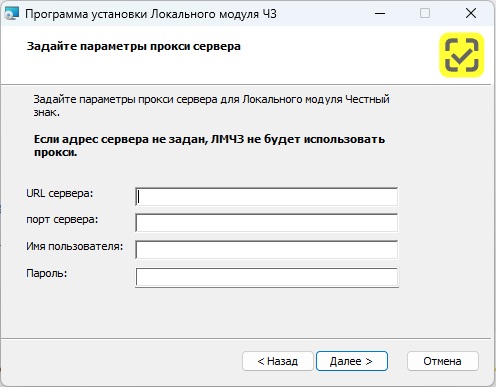The height and width of the screenshot is (387, 496).
Task: Click the window title 'Программа установки Локального модуля ЧЗ'
Action: 151,14
